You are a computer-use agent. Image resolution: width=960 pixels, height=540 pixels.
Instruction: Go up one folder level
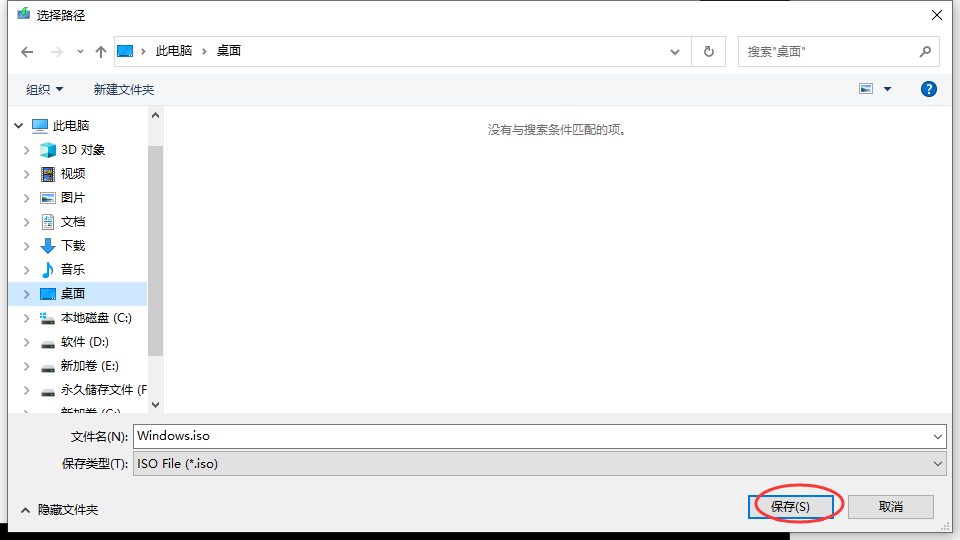[101, 52]
